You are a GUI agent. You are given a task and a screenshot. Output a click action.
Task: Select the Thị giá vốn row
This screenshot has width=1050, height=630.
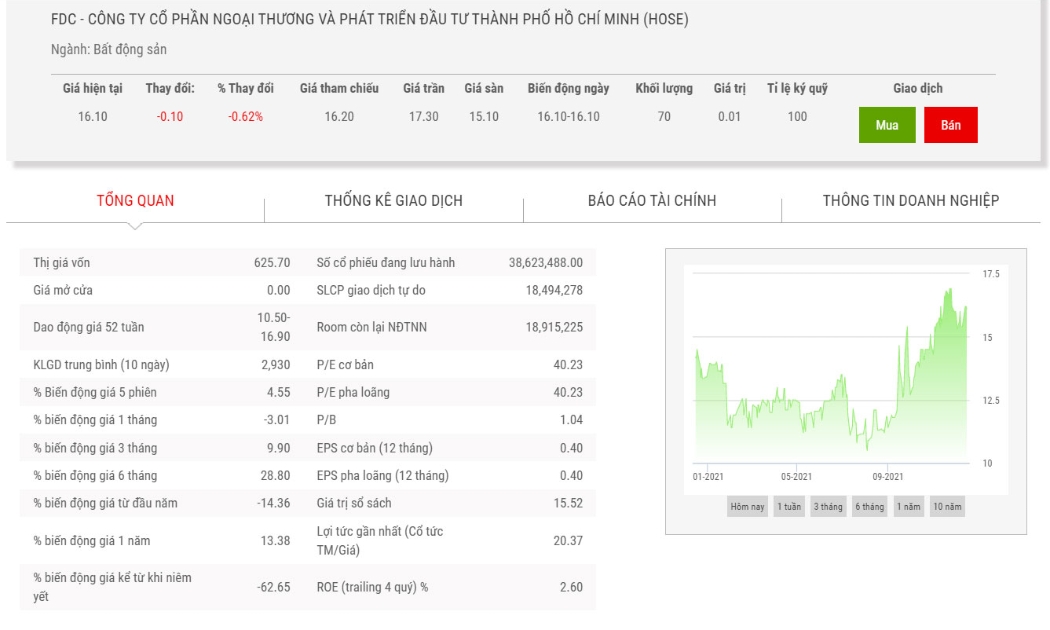tap(161, 262)
